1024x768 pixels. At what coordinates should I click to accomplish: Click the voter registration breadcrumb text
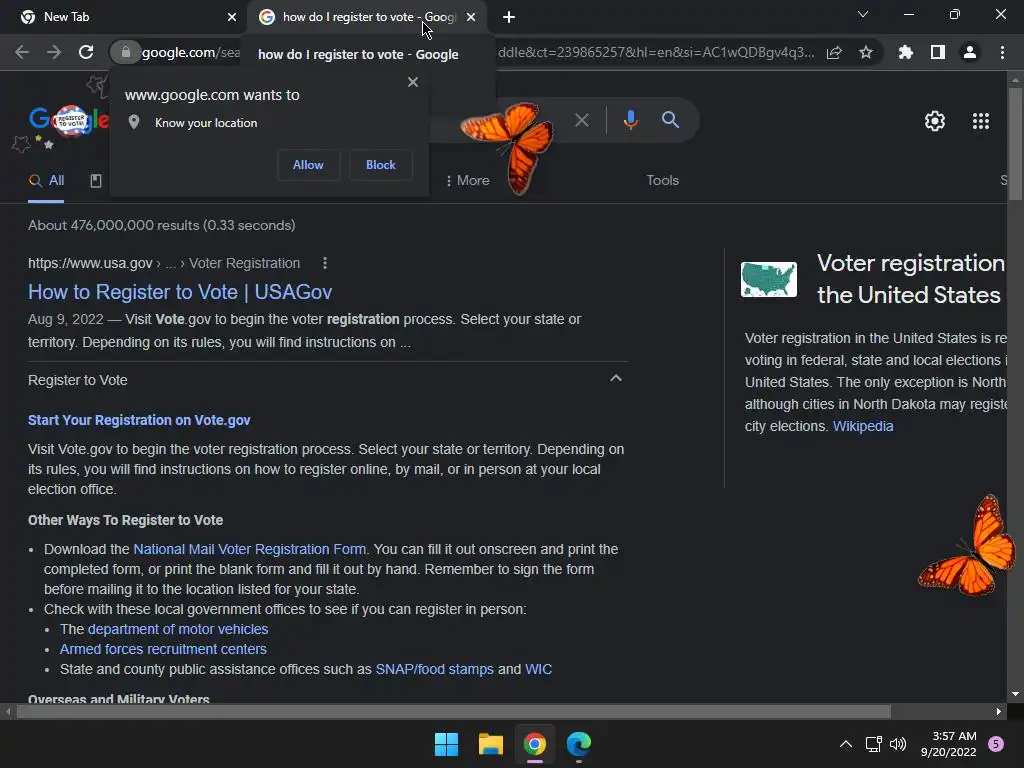point(244,263)
